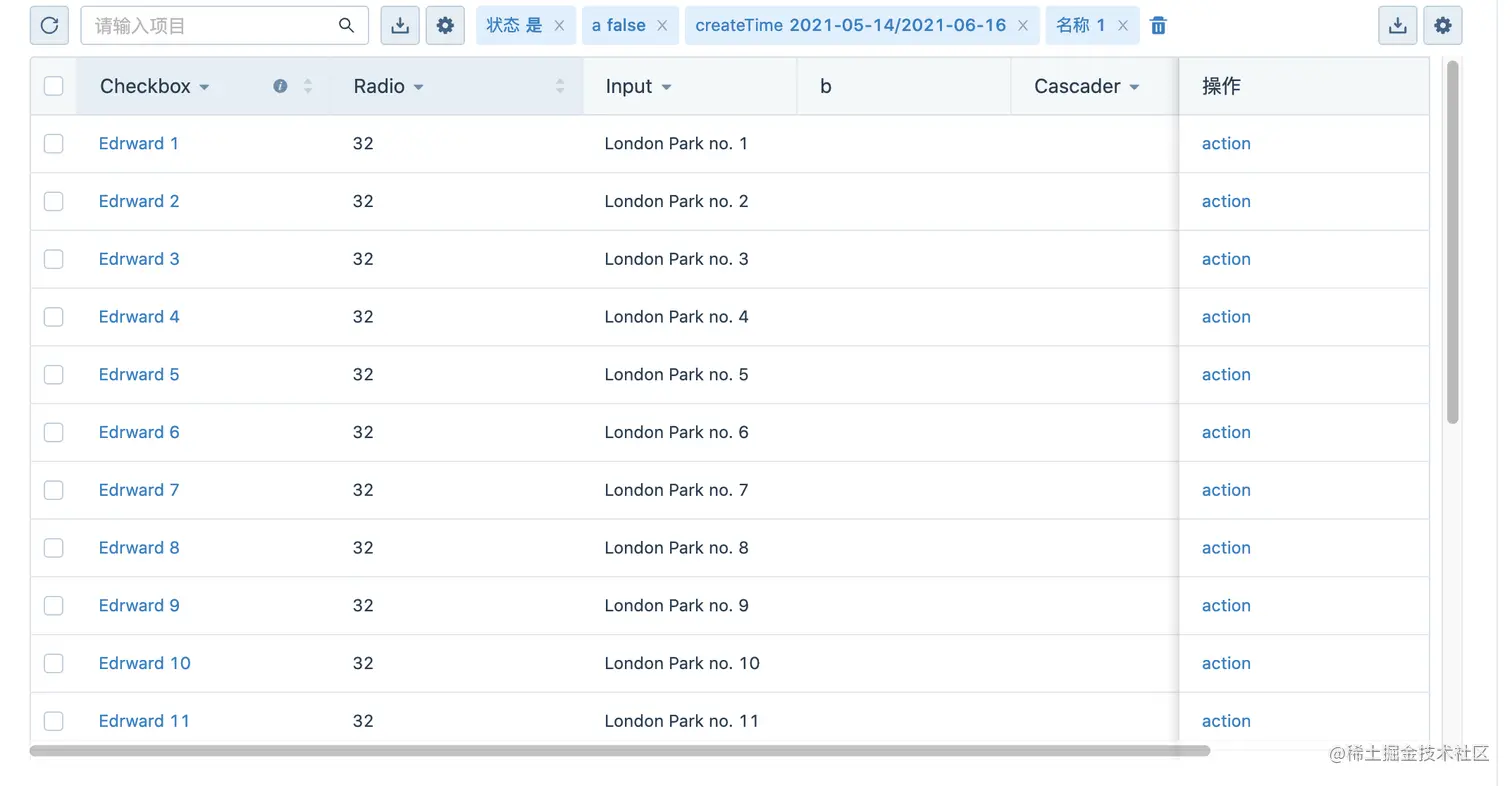
Task: Click action in the Edrward 9 row
Action: [x=1226, y=606]
